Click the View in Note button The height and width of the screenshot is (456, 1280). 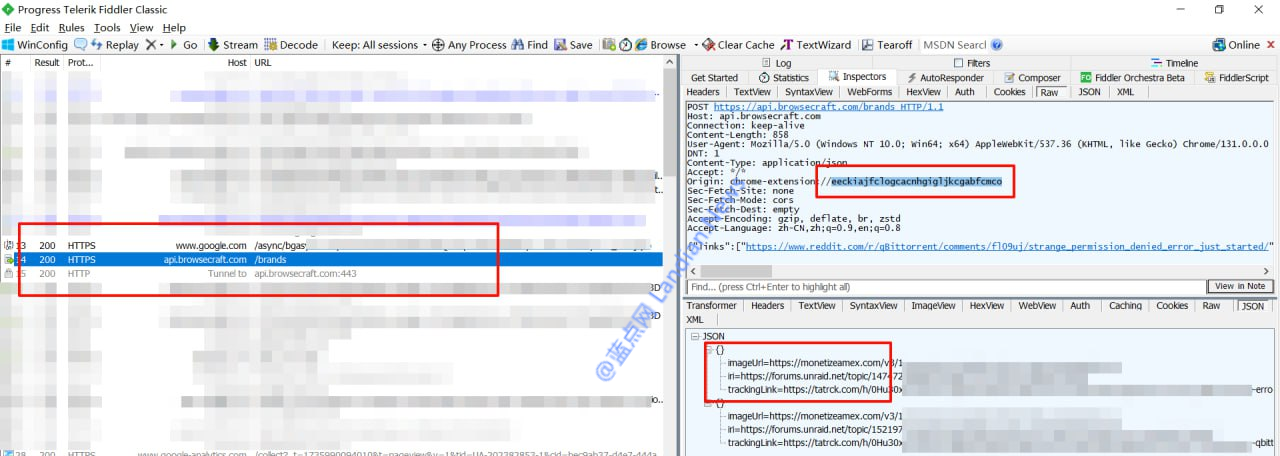pyautogui.click(x=1239, y=287)
